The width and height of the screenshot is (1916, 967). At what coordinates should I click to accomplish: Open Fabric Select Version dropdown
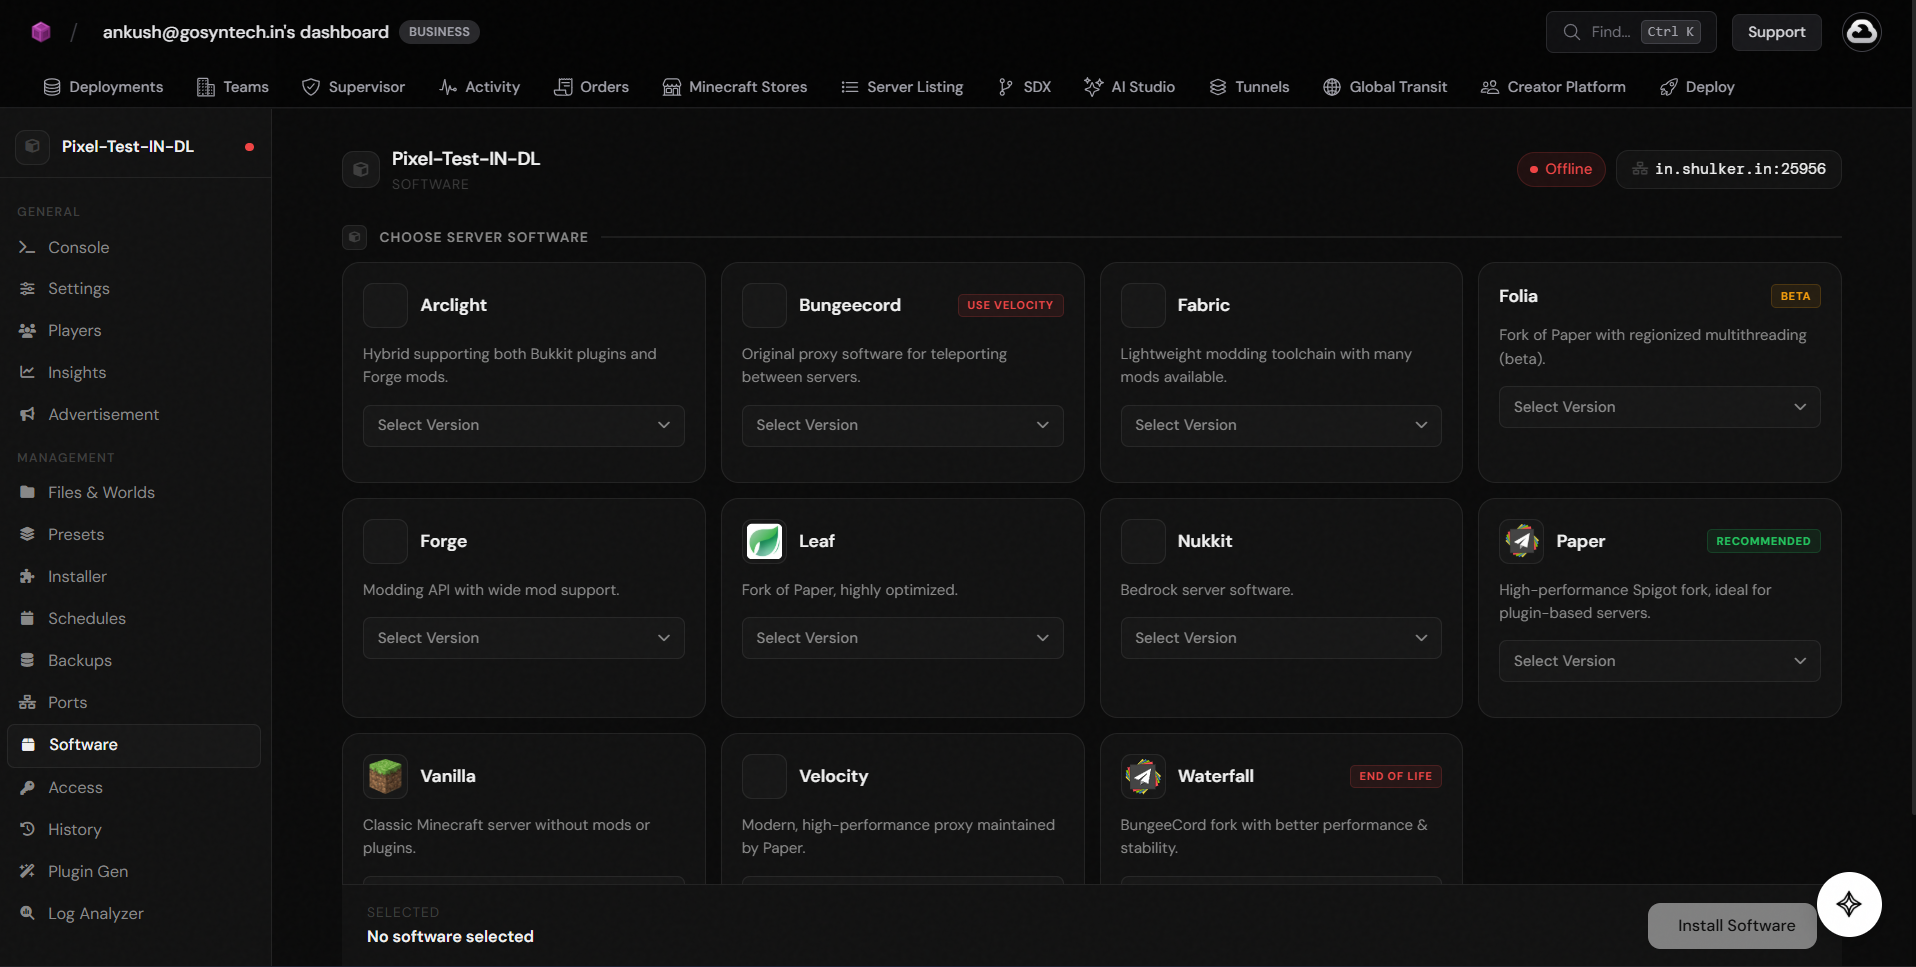coord(1281,425)
